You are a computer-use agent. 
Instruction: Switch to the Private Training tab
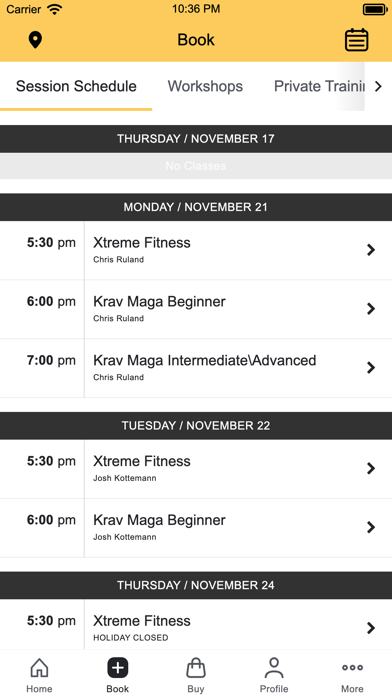[x=319, y=86]
